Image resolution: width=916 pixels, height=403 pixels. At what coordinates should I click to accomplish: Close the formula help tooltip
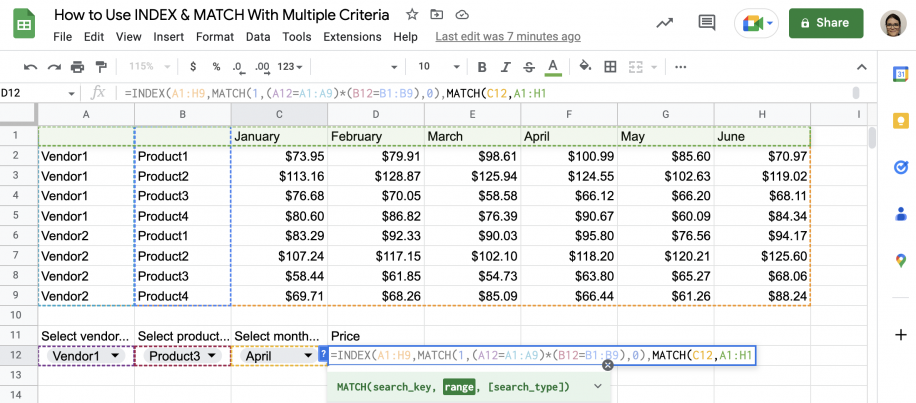click(608, 365)
